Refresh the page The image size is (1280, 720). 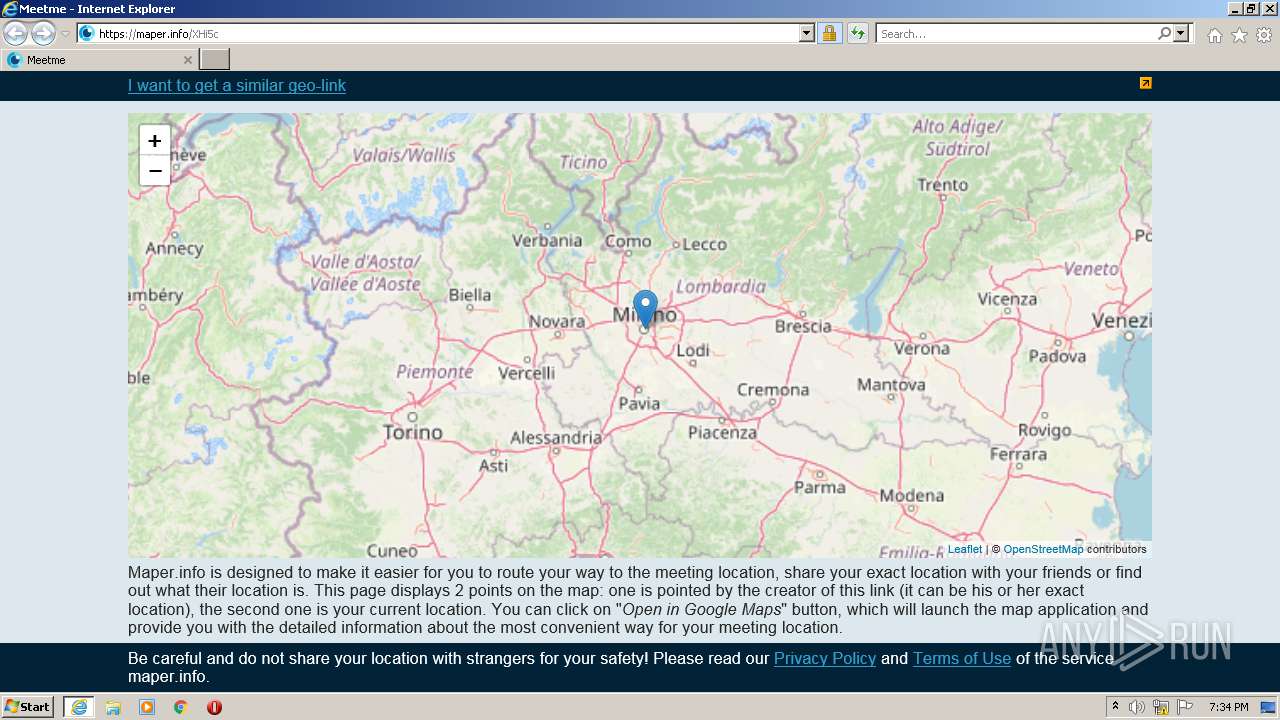click(x=858, y=33)
